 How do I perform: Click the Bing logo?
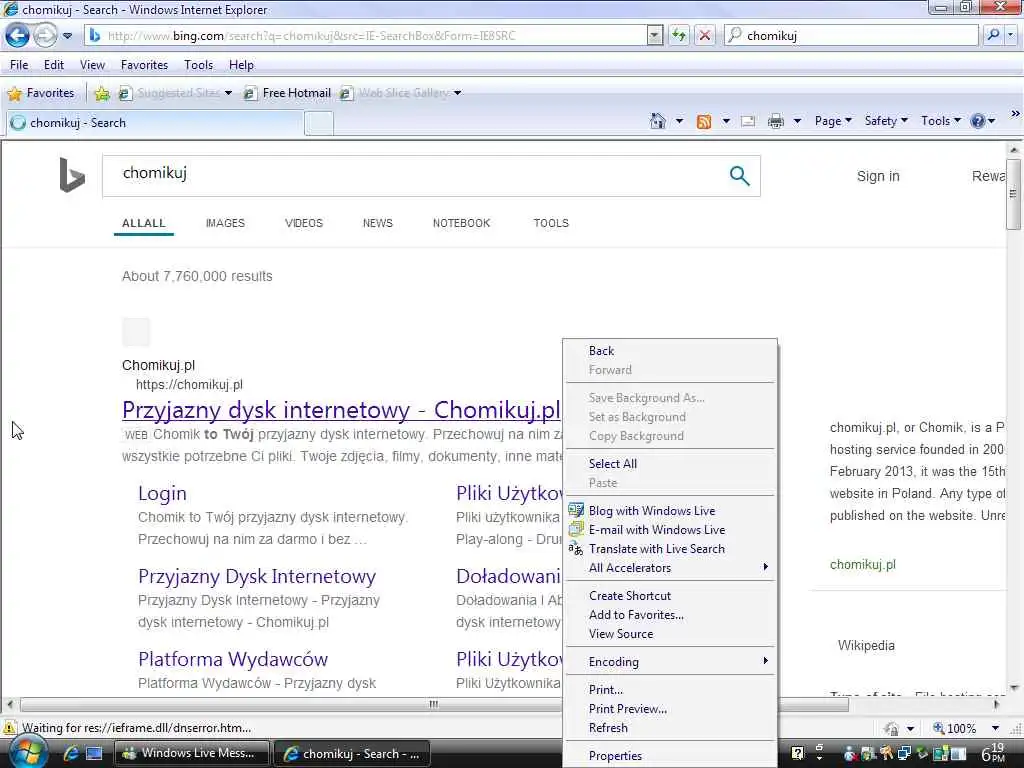point(72,175)
